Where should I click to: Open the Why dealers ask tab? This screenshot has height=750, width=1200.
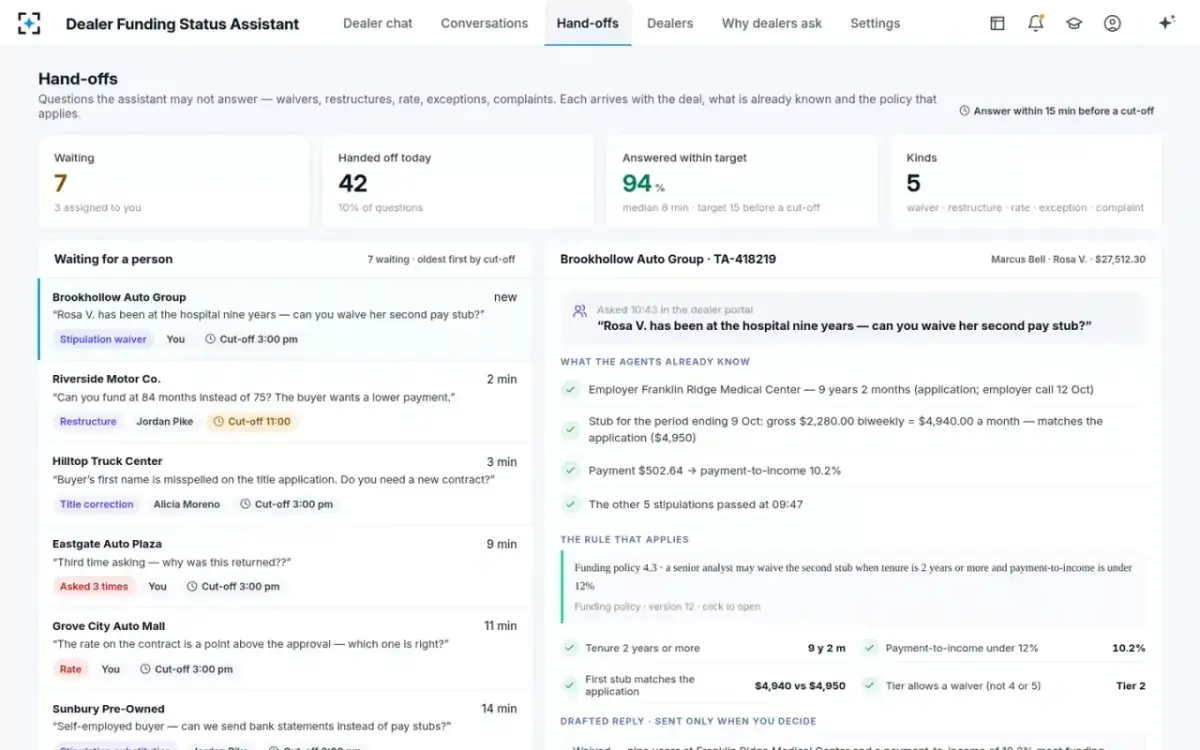pyautogui.click(x=771, y=23)
